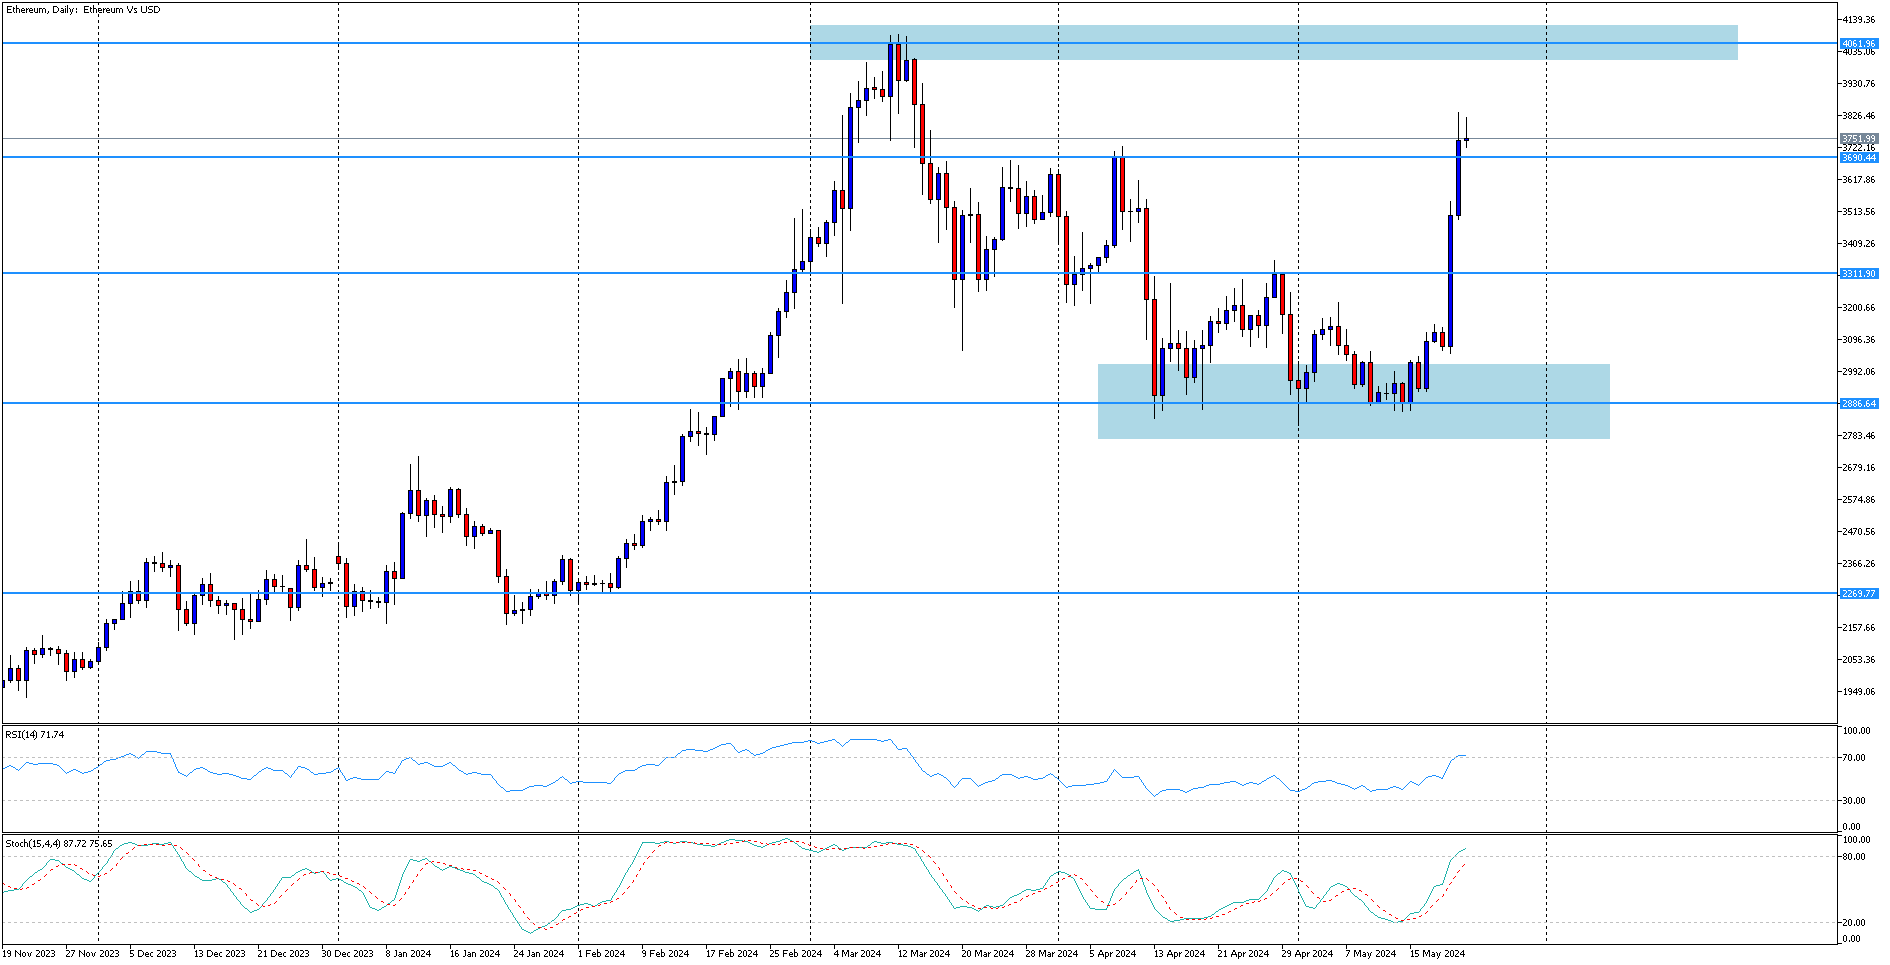Click the current price tag 3751.99
This screenshot has width=1890, height=965.
(x=1859, y=139)
